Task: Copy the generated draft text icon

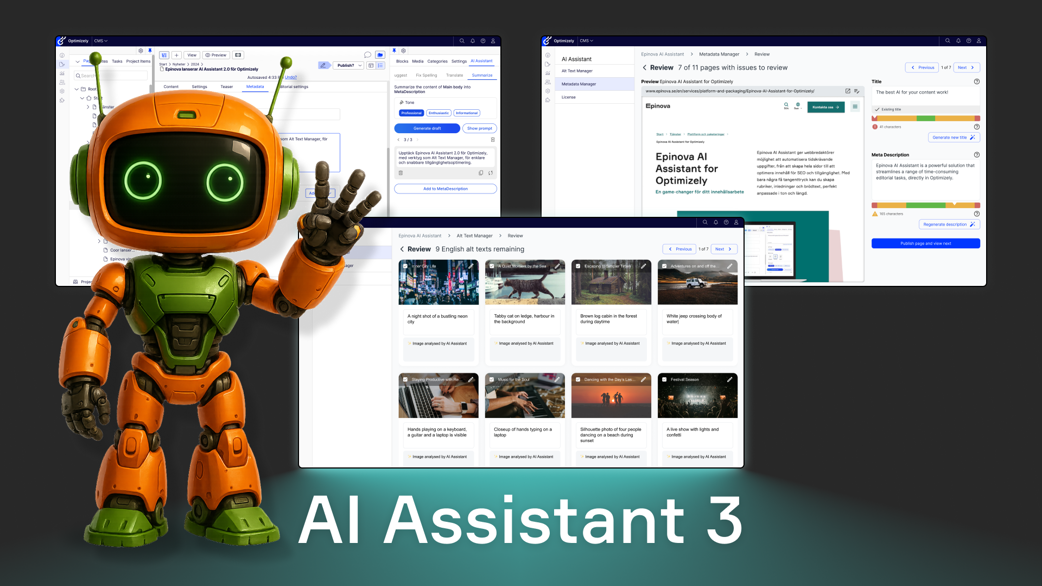Action: [x=481, y=173]
